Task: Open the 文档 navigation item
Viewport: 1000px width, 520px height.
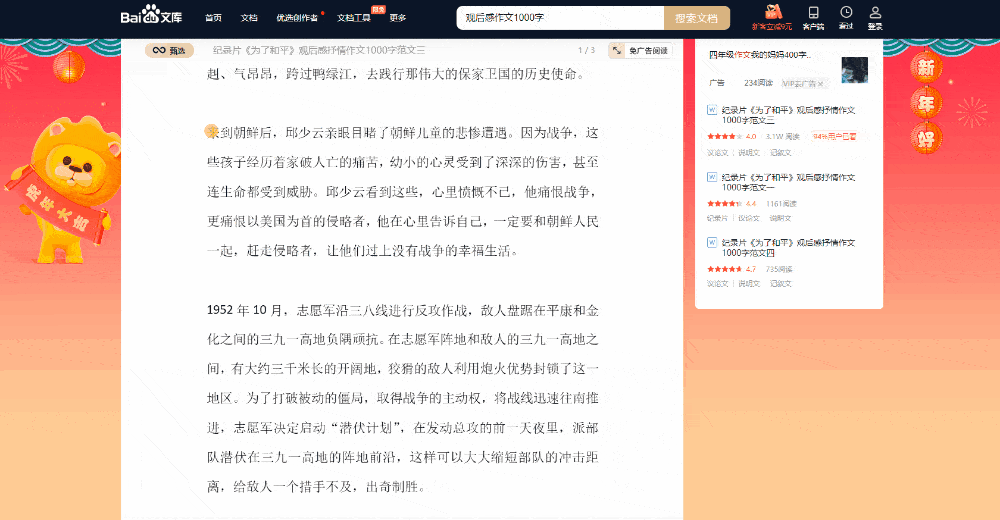Action: click(x=249, y=18)
